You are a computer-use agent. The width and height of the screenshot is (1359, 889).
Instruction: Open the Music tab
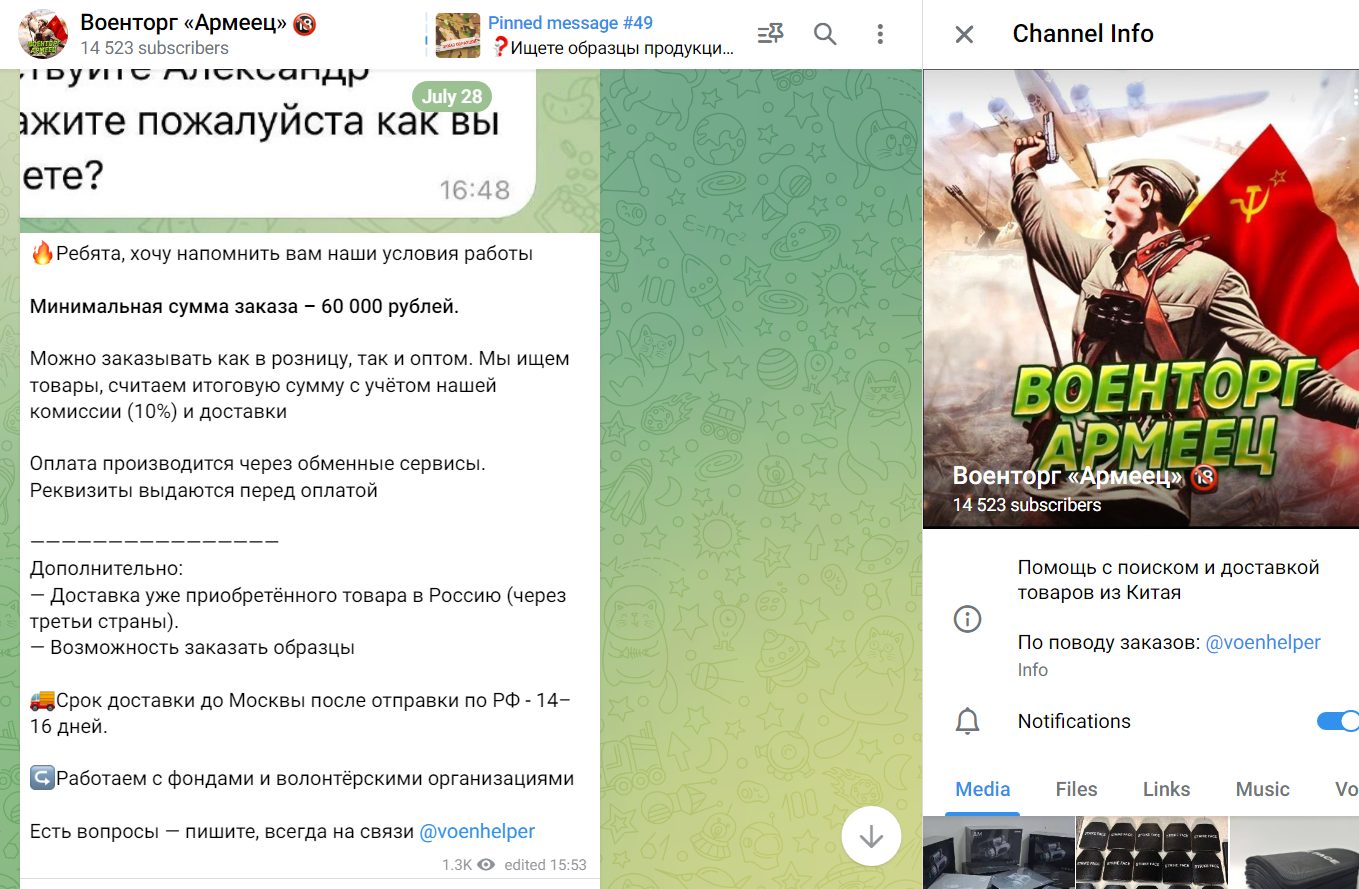1262,789
